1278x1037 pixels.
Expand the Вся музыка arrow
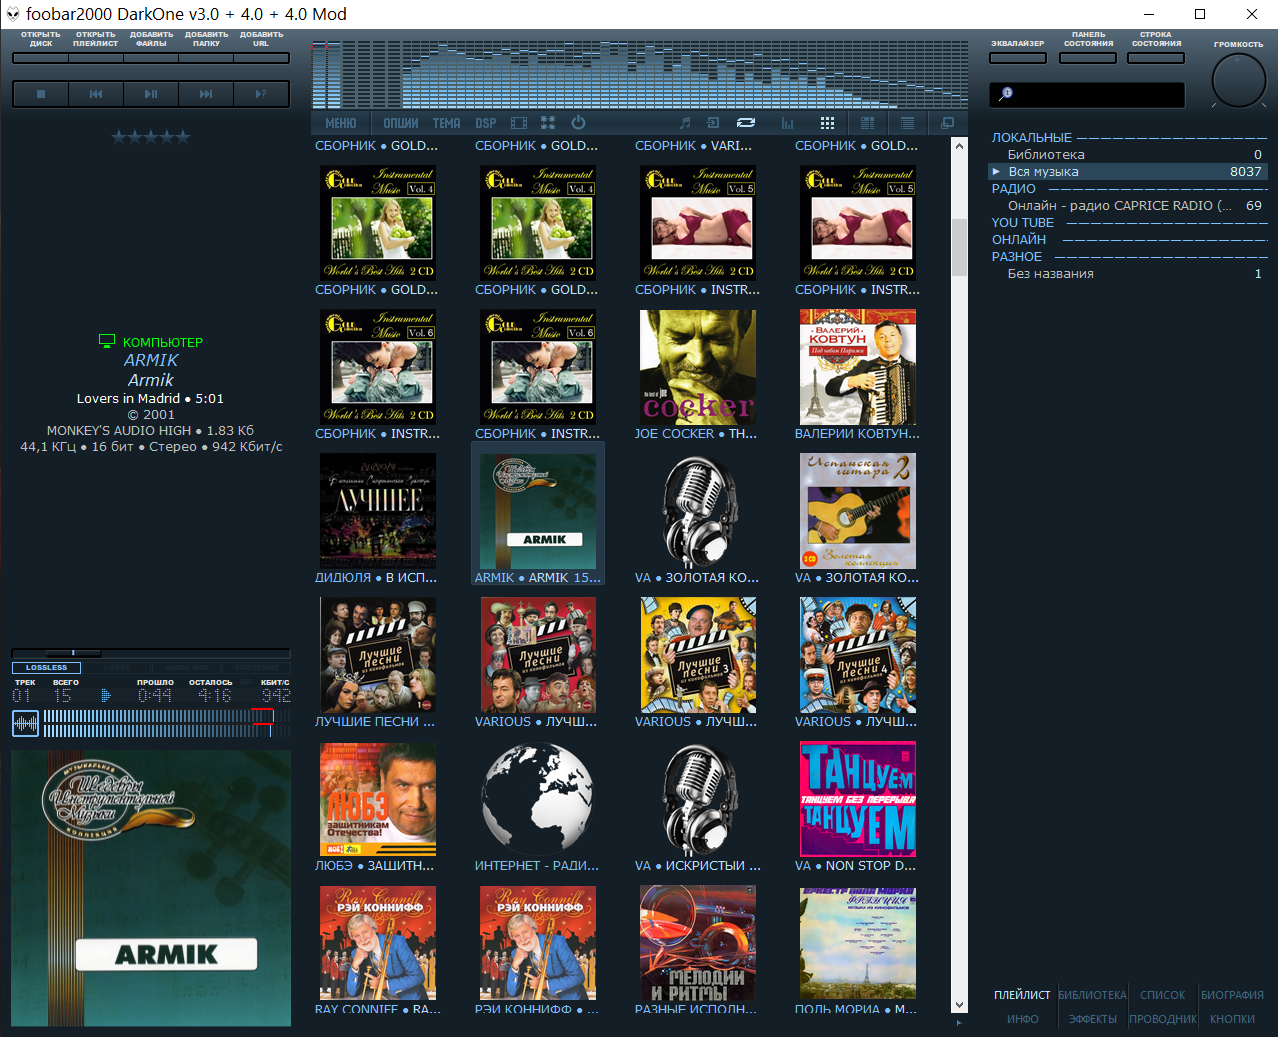996,171
